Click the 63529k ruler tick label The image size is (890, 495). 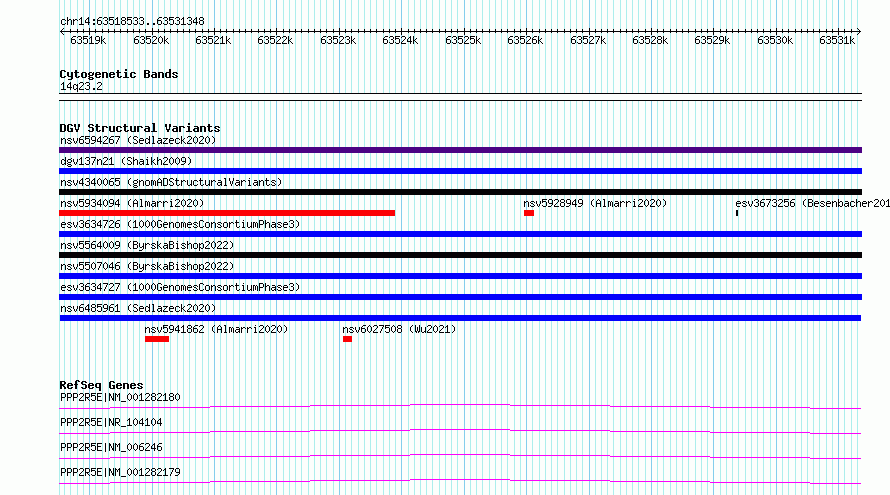712,40
